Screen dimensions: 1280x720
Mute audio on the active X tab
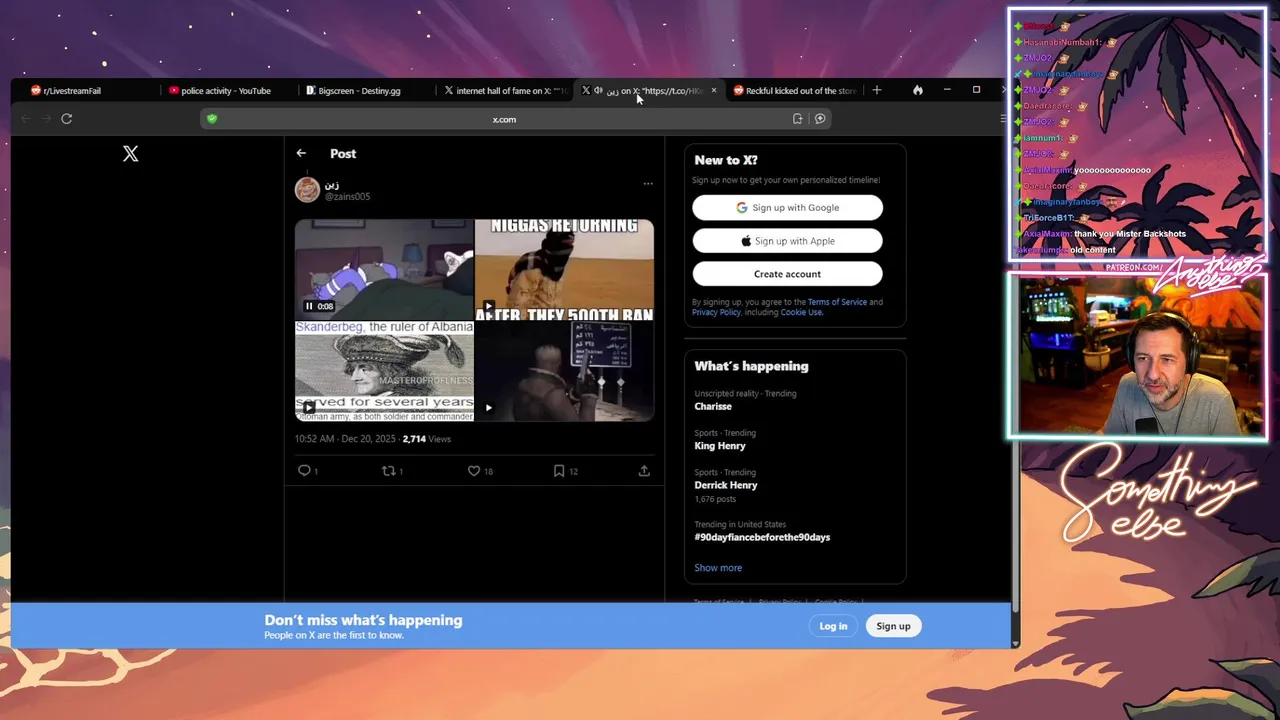pos(598,90)
